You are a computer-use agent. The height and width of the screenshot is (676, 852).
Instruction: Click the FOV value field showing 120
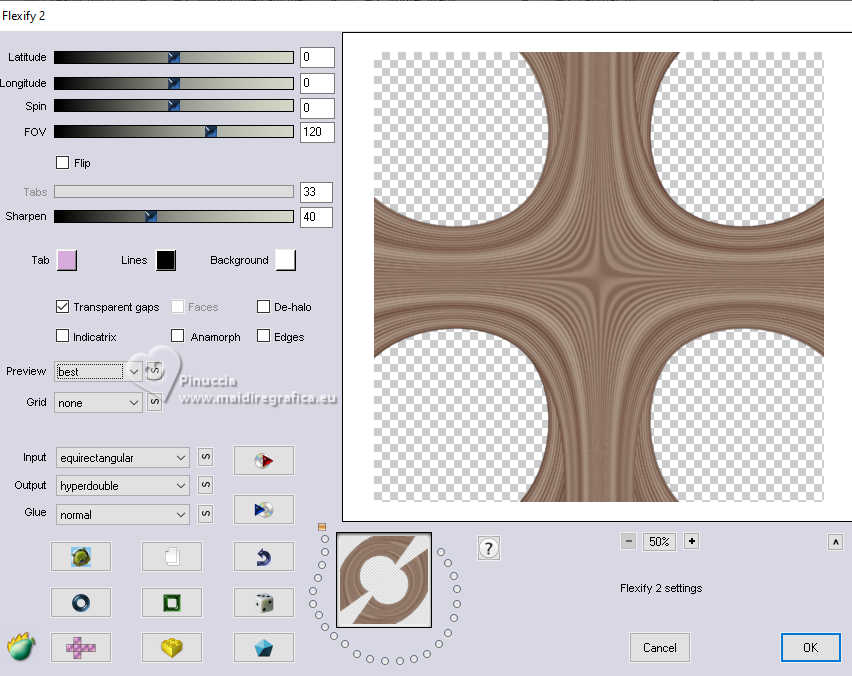coord(317,132)
